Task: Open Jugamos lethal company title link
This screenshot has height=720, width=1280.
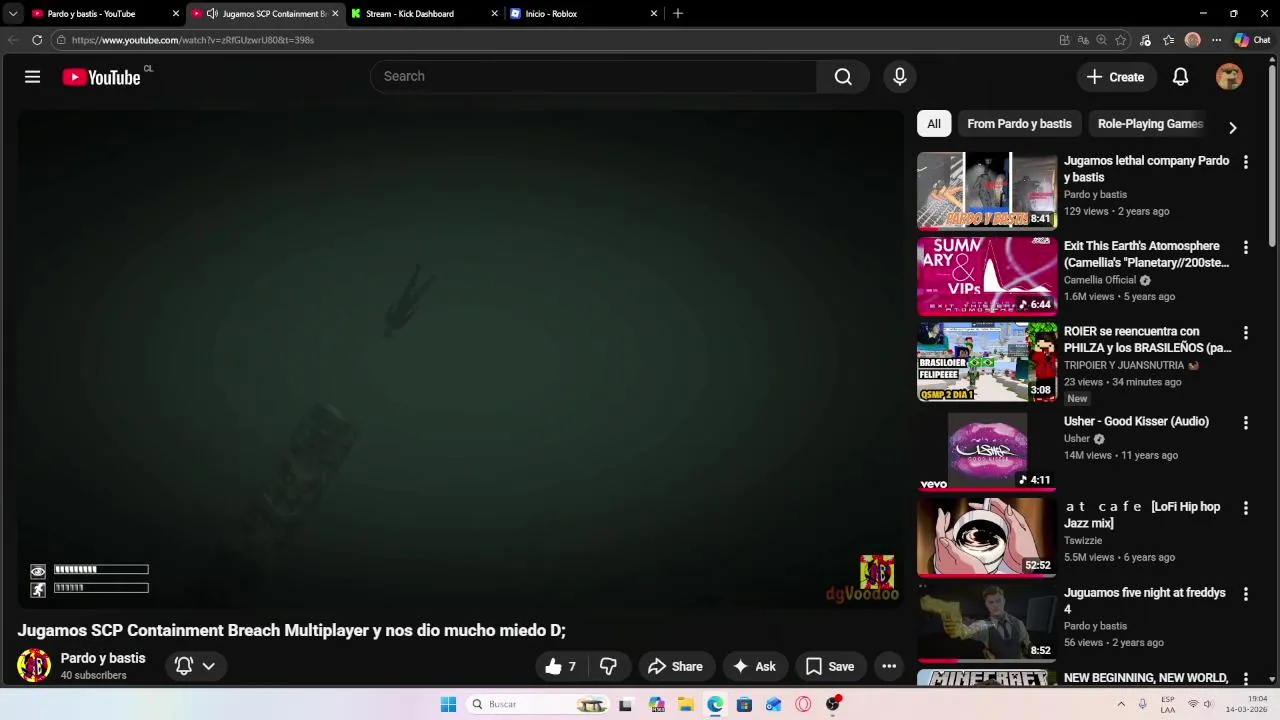Action: click(1146, 169)
